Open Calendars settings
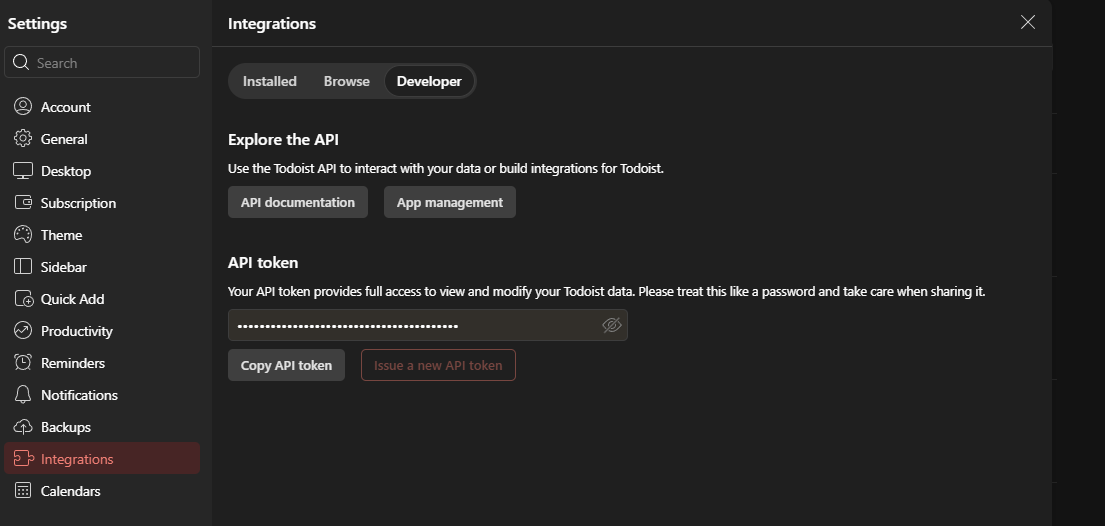Viewport: 1105px width, 526px height. pyautogui.click(x=102, y=491)
